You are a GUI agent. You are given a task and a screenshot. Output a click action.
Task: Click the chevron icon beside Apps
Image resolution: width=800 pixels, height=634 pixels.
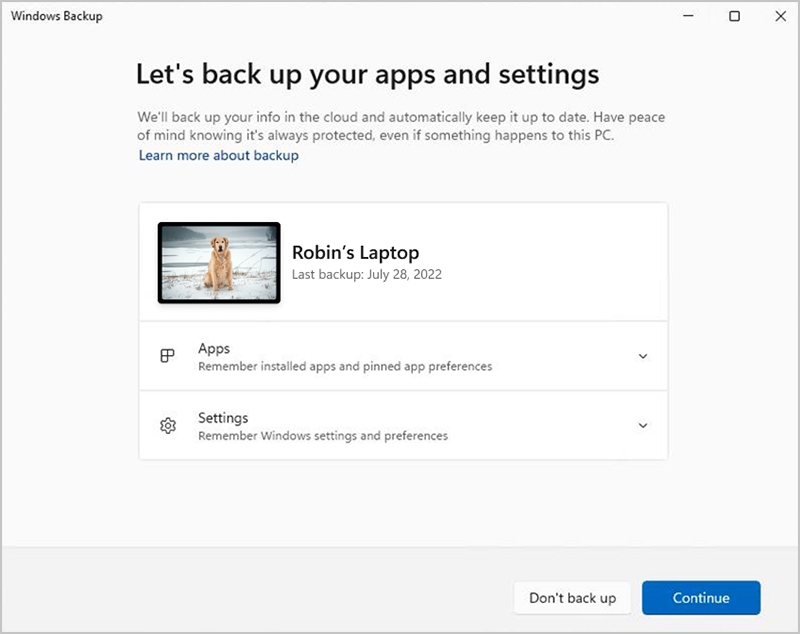[643, 356]
